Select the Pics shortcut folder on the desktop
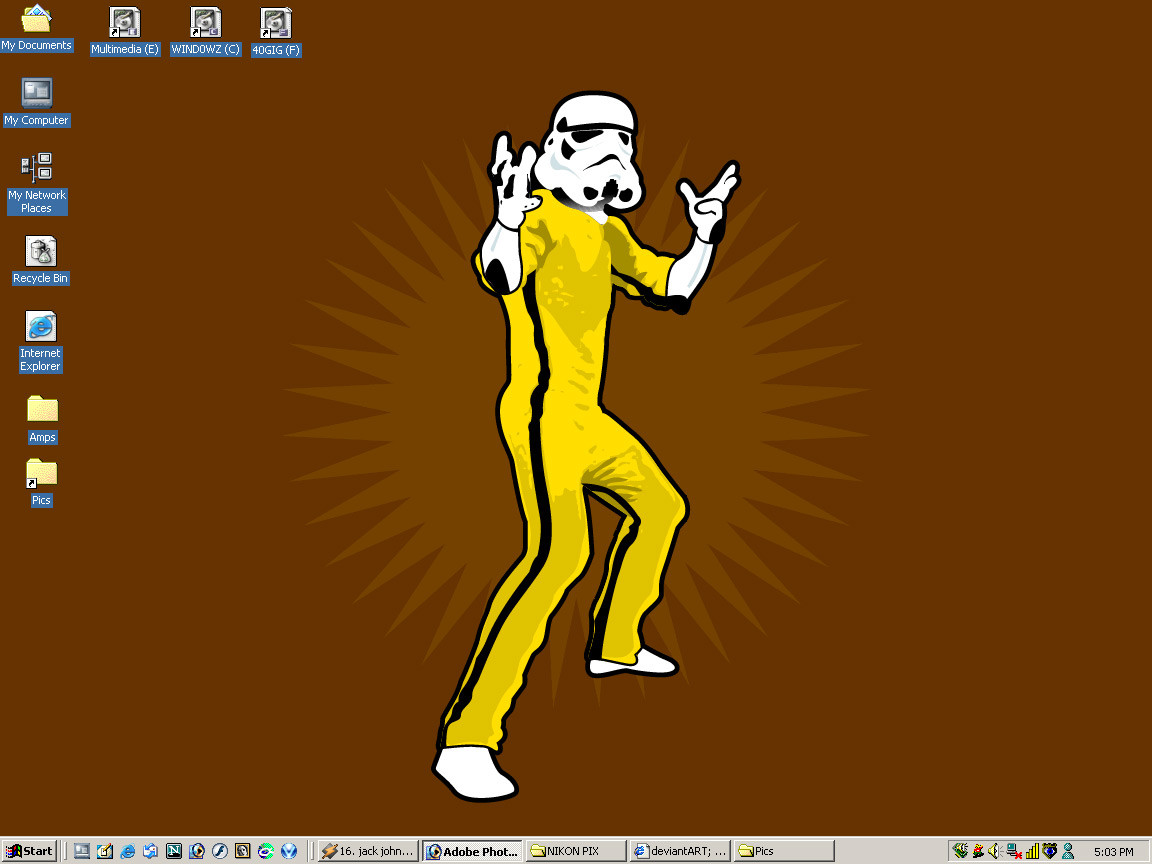 pos(41,482)
